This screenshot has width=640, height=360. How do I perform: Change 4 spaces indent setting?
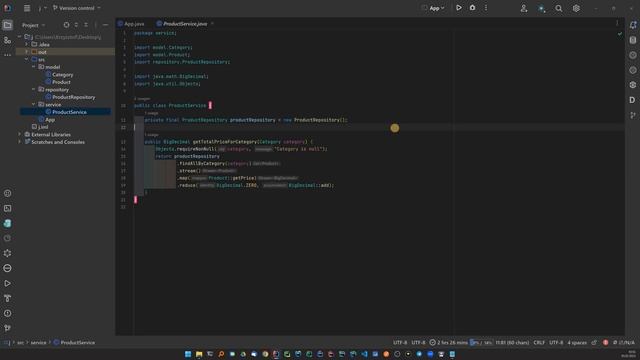577,342
